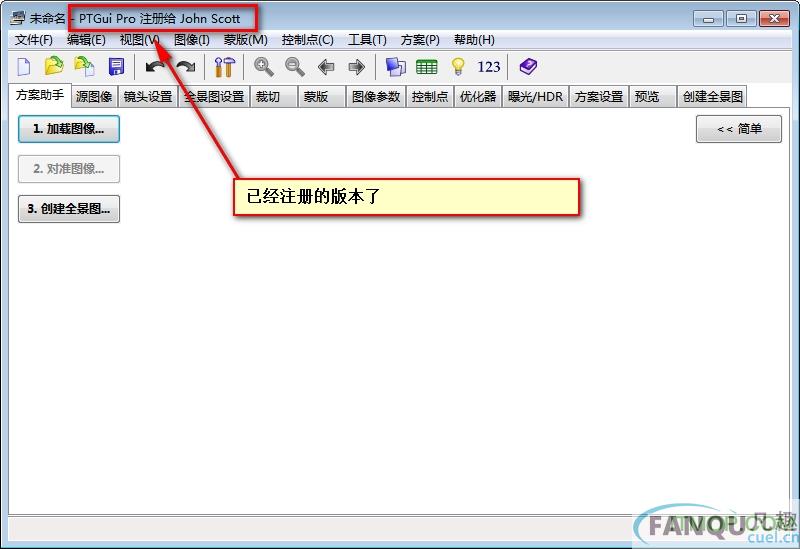Image resolution: width=800 pixels, height=549 pixels.
Task: Click the New project toolbar icon
Action: tap(24, 67)
